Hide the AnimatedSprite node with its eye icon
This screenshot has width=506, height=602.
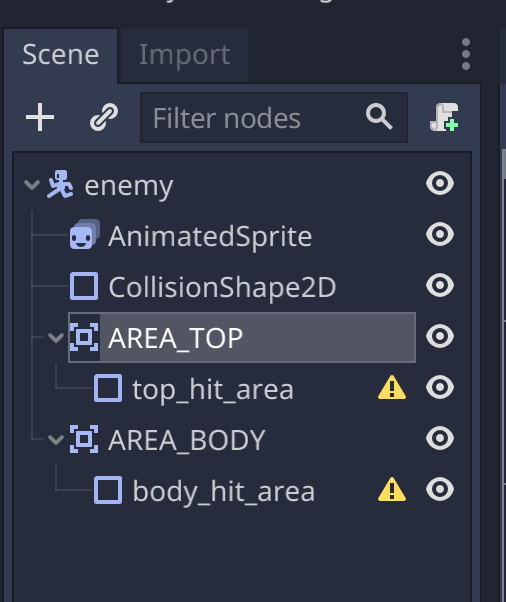[440, 234]
